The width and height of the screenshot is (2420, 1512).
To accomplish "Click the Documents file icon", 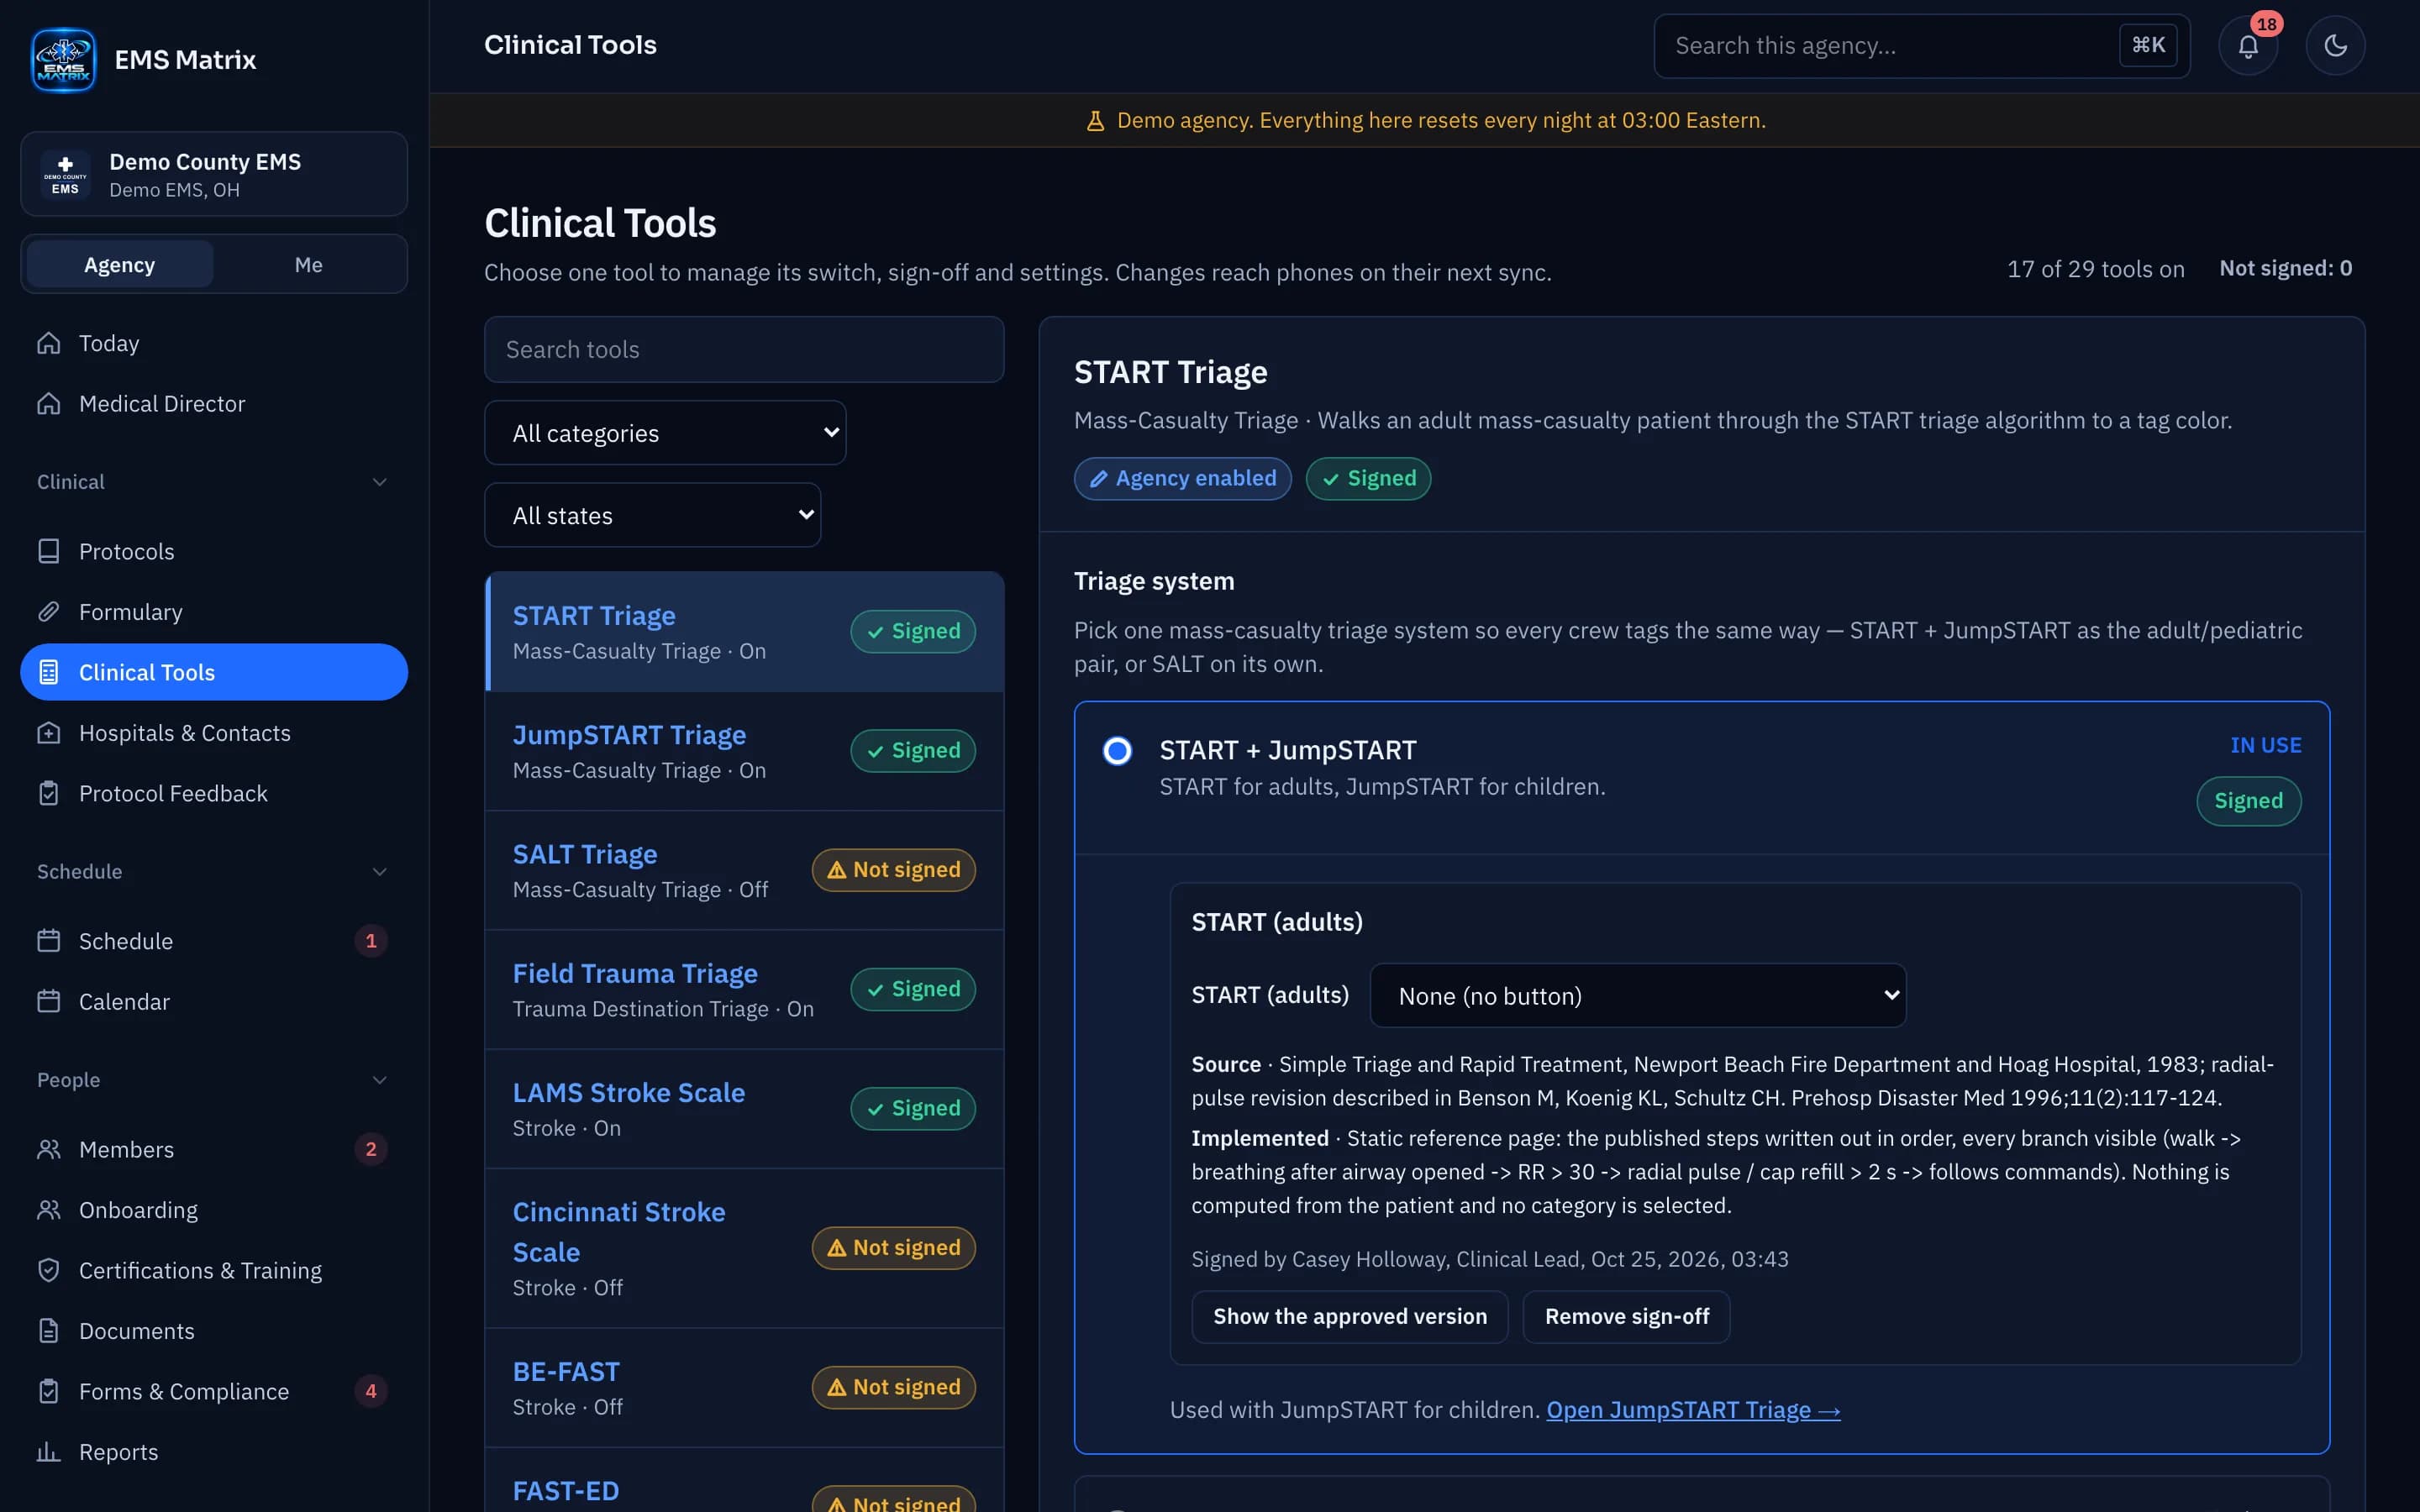I will 49,1331.
